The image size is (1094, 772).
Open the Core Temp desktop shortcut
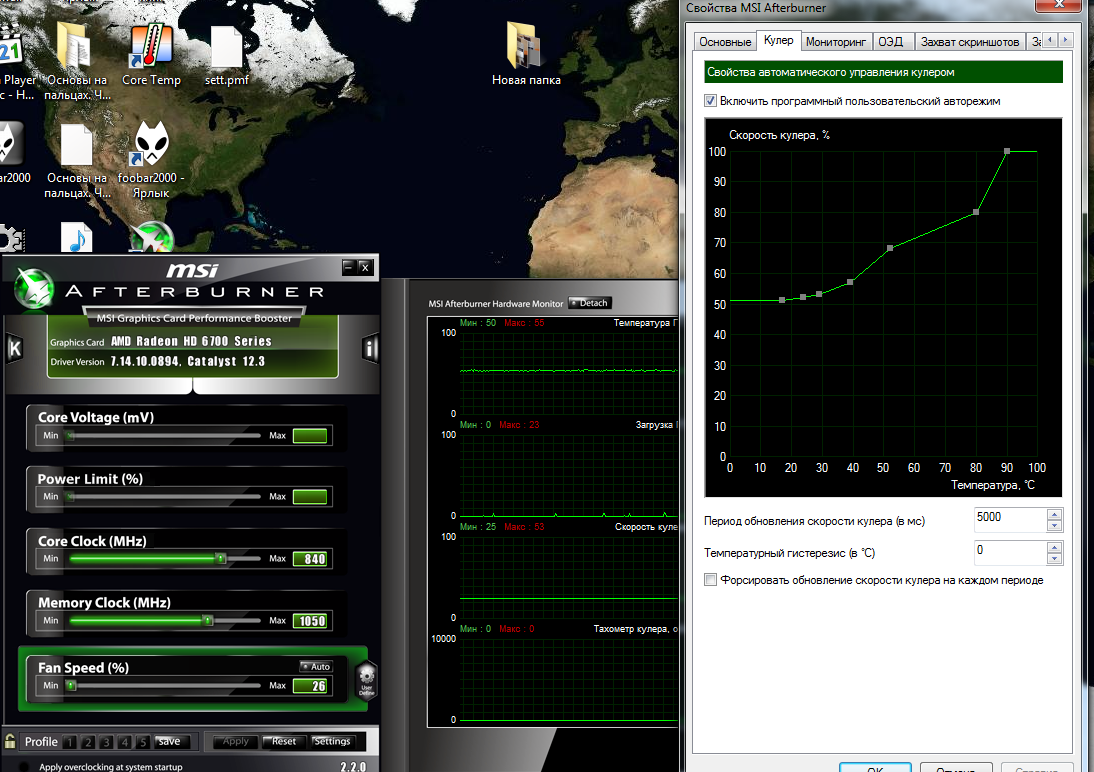[151, 53]
